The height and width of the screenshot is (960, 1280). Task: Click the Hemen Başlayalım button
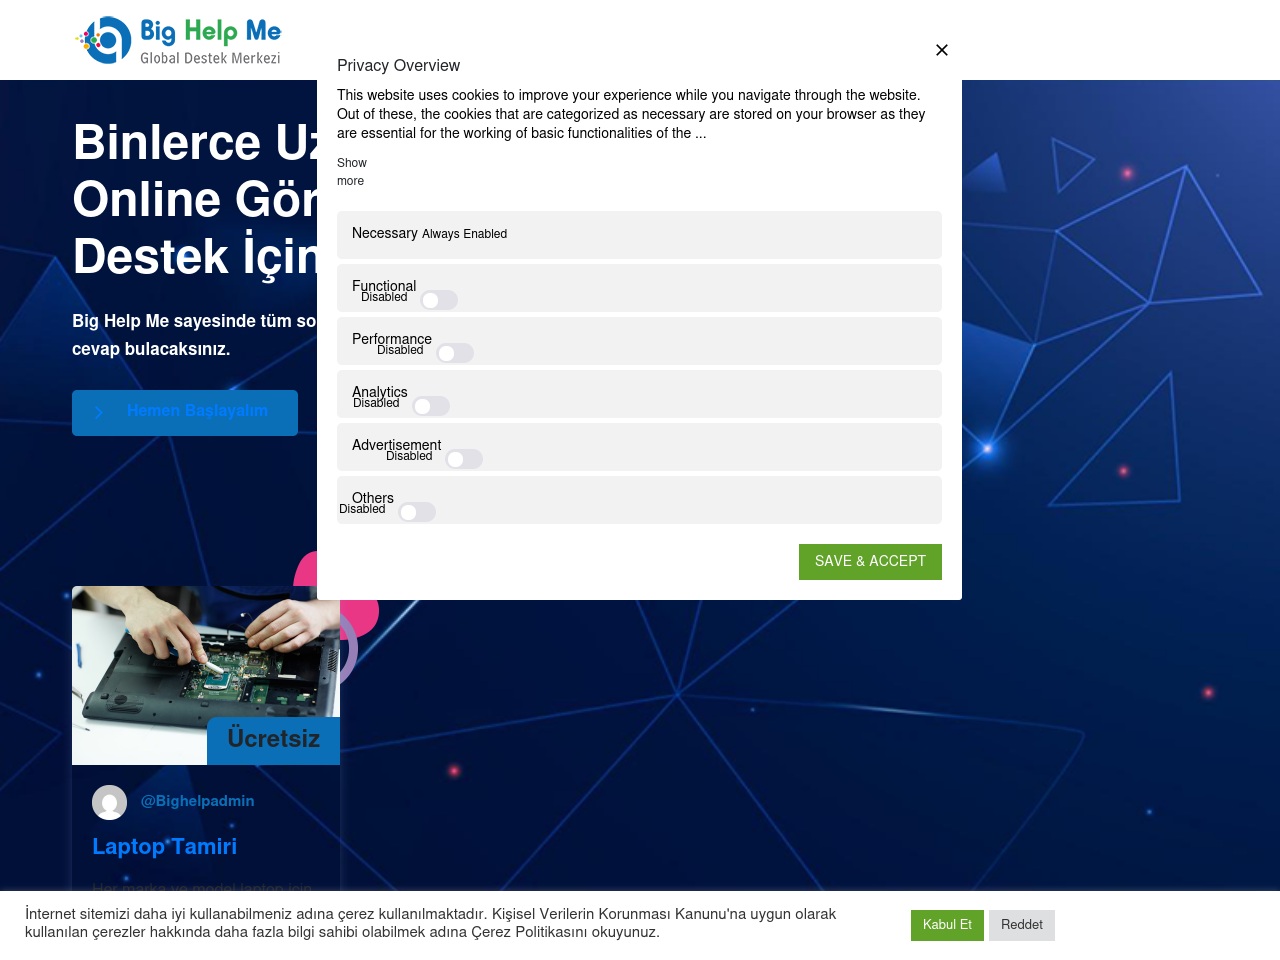coord(185,413)
